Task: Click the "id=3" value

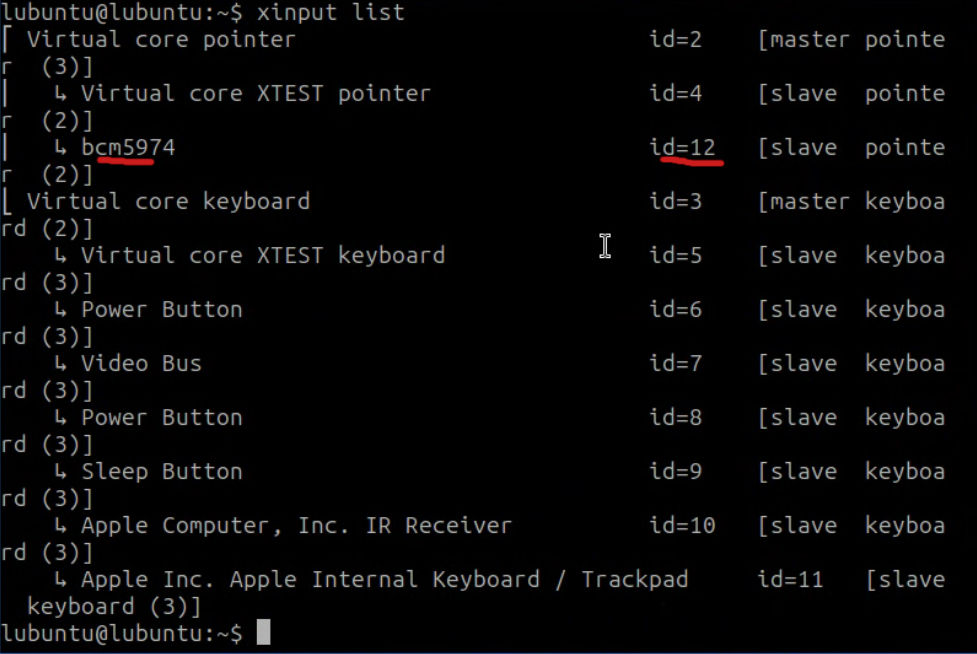Action: coord(675,202)
